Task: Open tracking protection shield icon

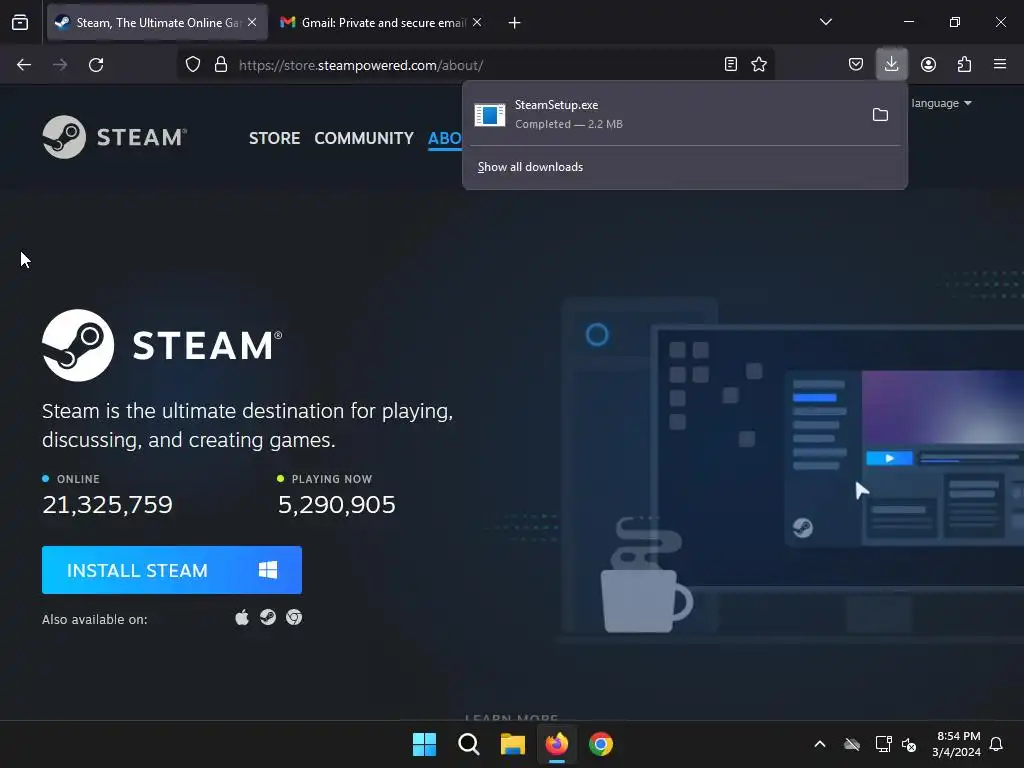Action: [193, 65]
